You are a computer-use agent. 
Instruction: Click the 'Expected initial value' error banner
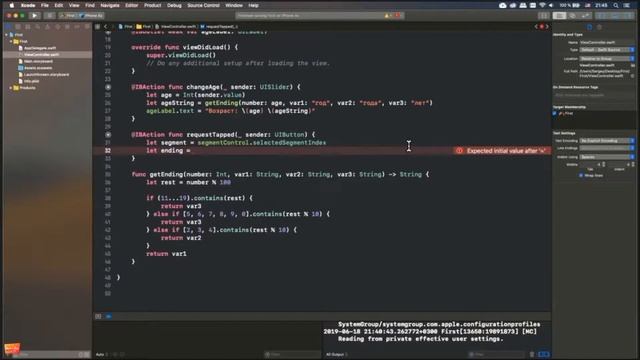tap(502, 151)
